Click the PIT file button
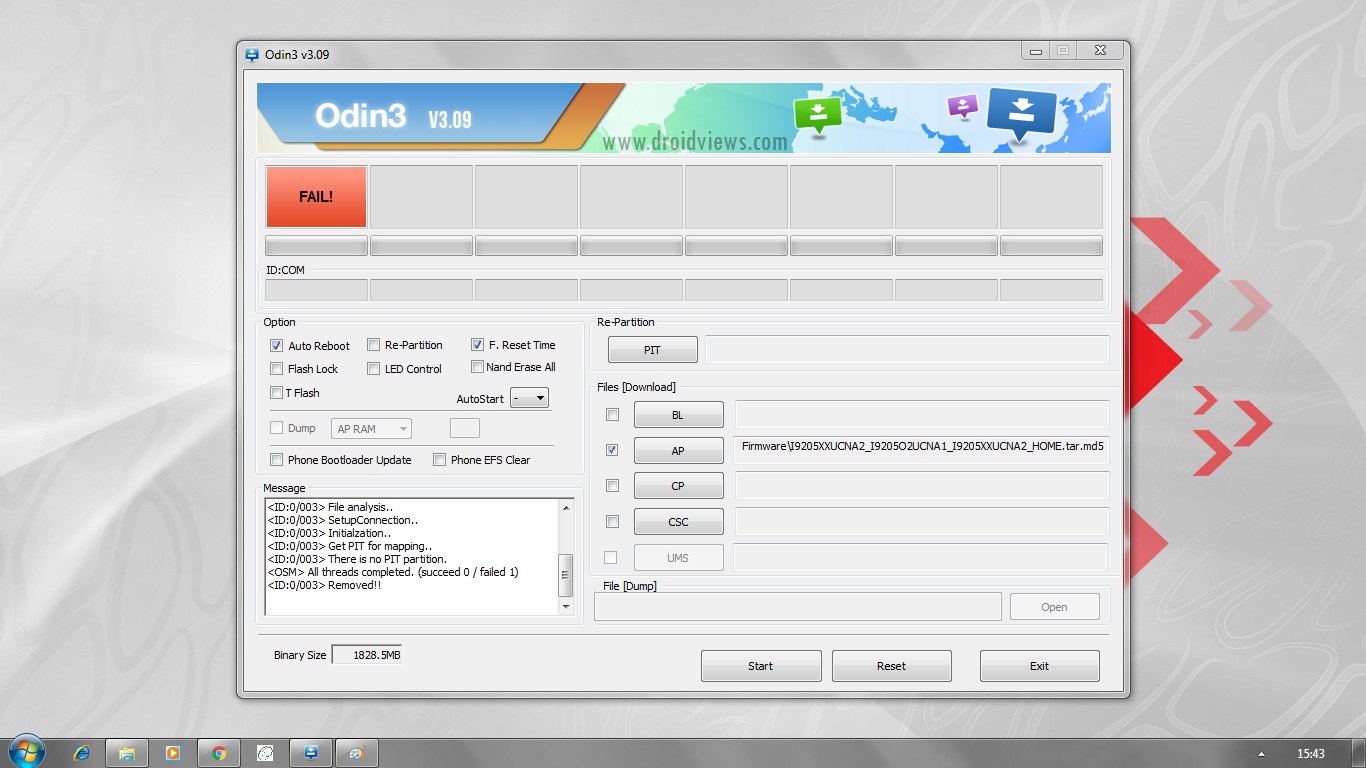1366x768 pixels. click(652, 350)
